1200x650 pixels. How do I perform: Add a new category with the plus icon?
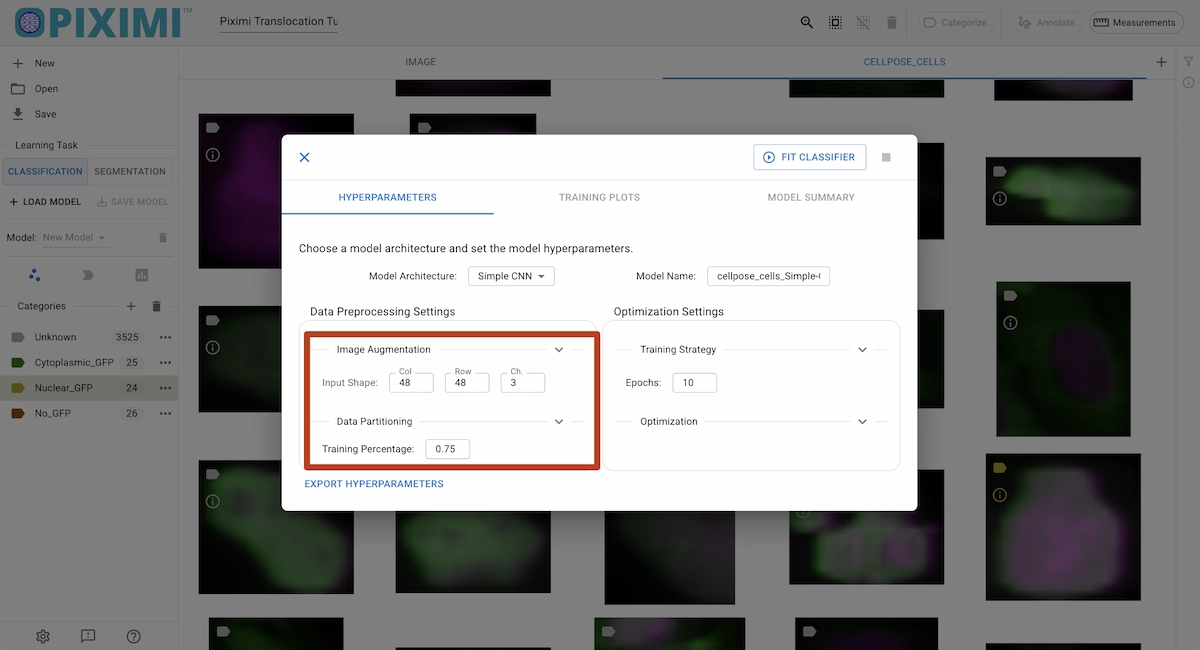pos(130,306)
